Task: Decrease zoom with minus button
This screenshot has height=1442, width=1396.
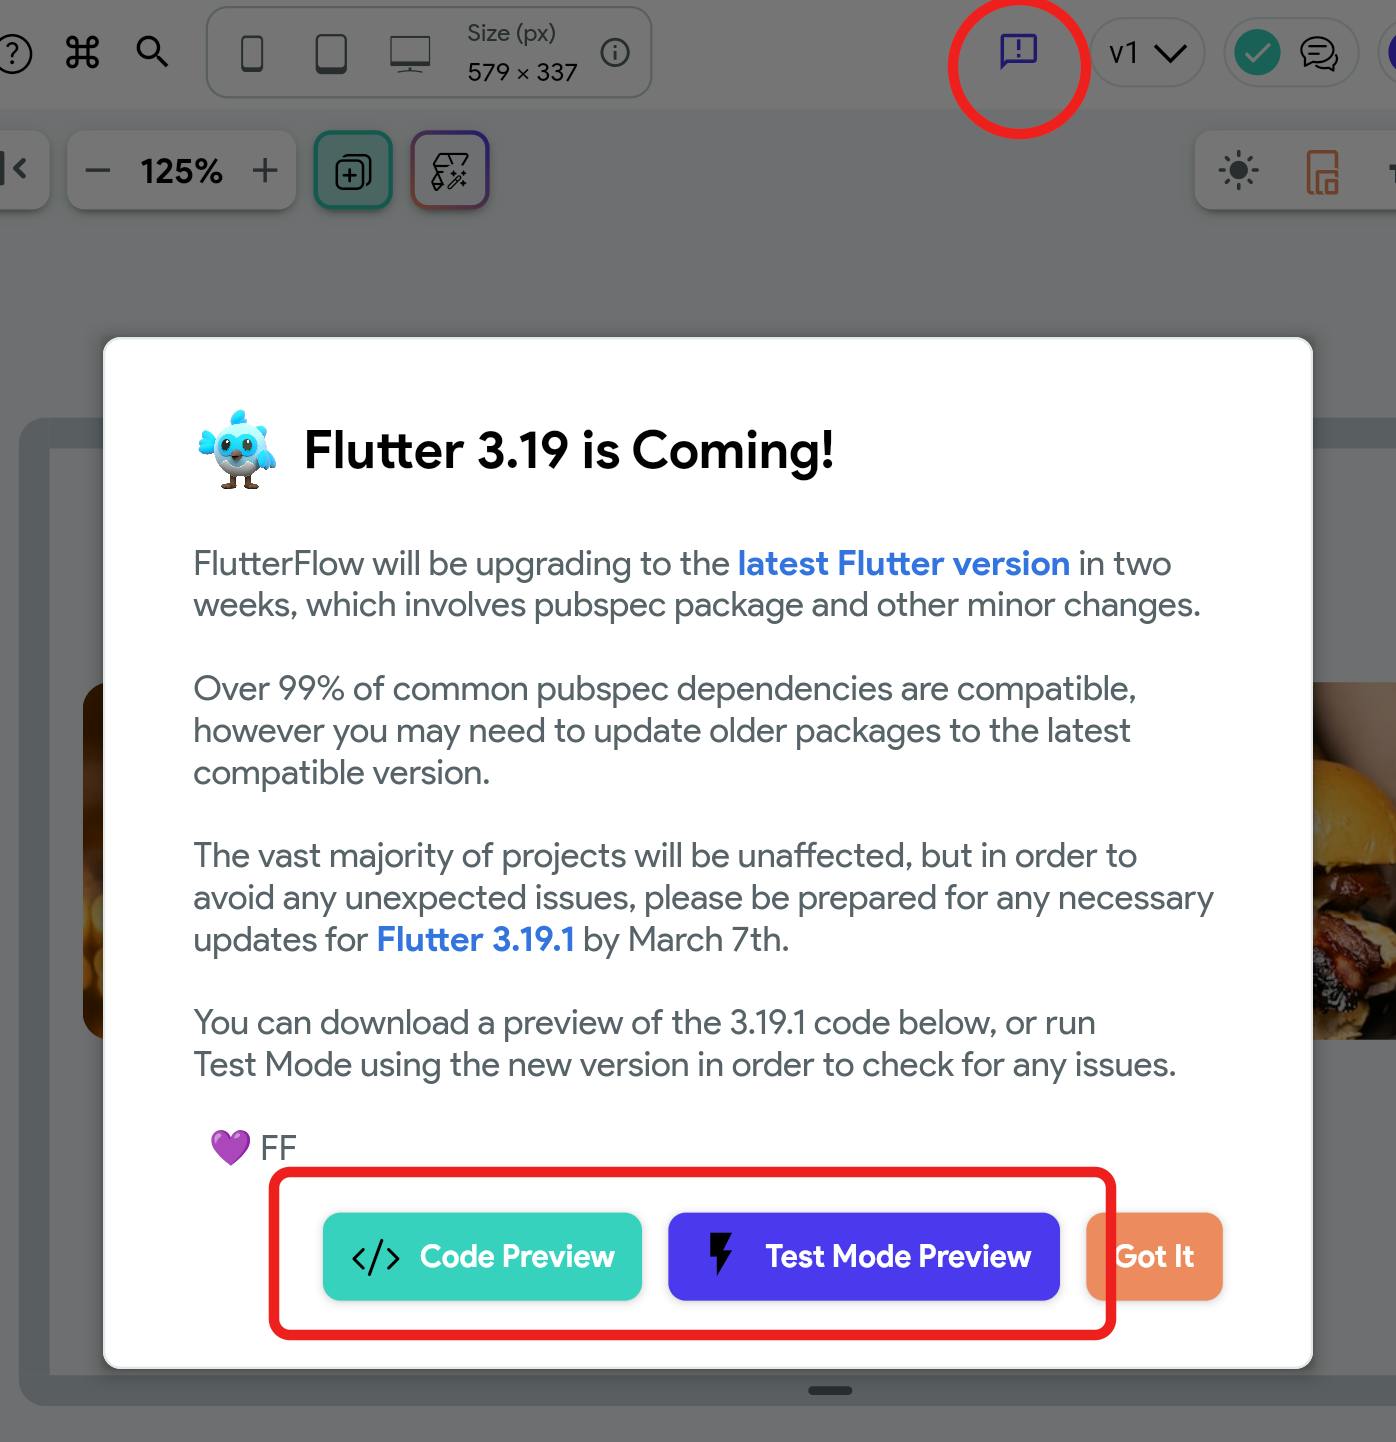Action: click(98, 171)
